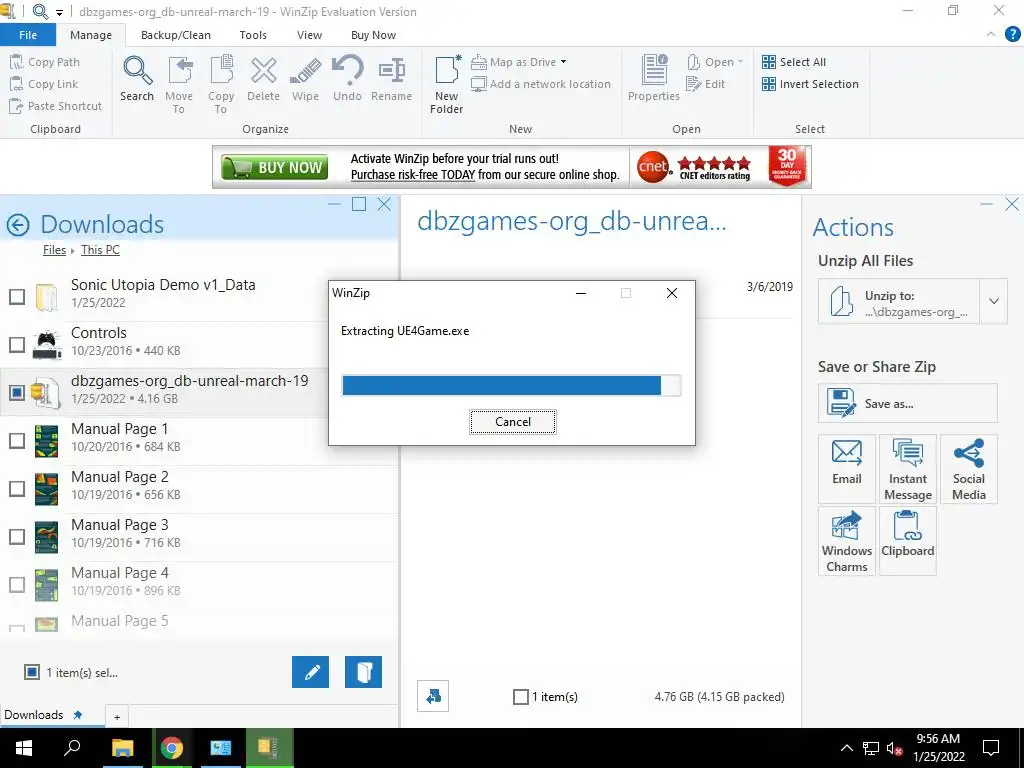Open Chrome from the taskbar
This screenshot has width=1024, height=768.
172,748
